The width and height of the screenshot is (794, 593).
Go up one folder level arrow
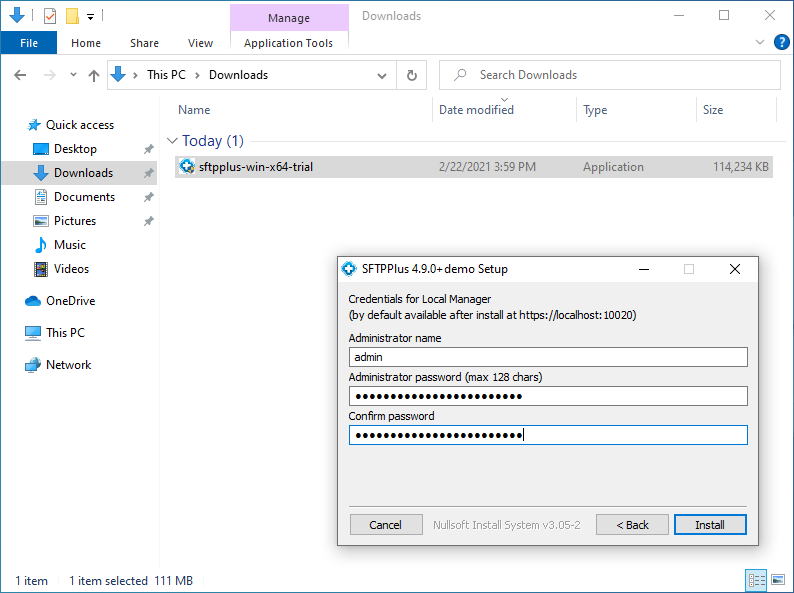click(94, 75)
